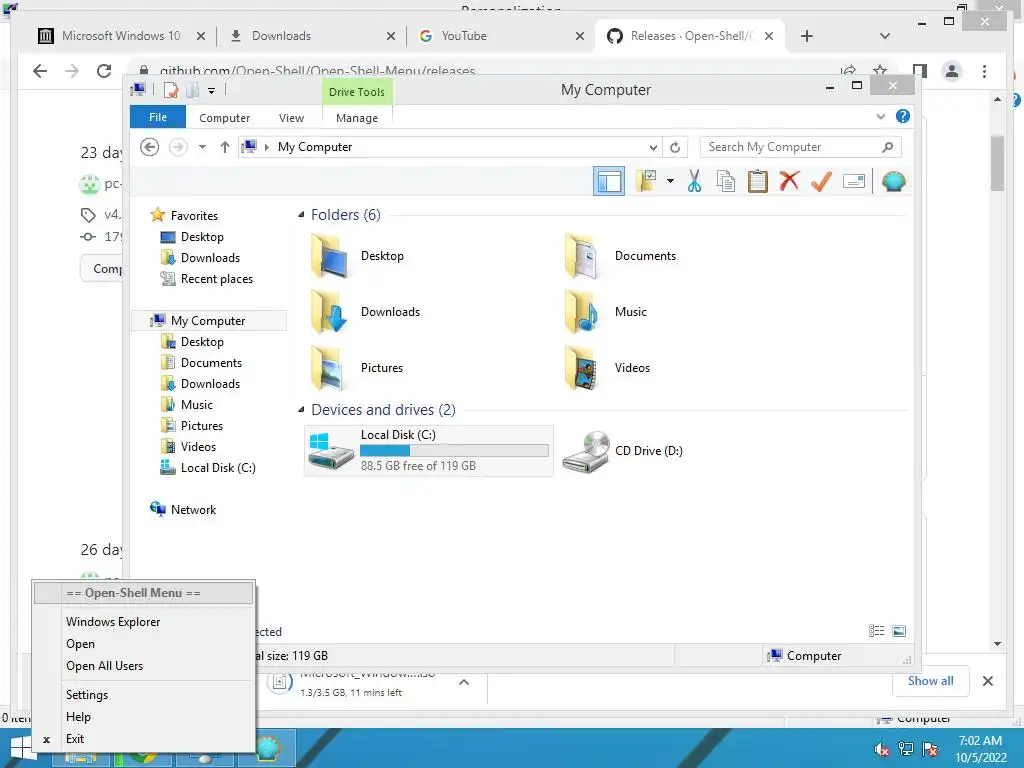Viewport: 1024px width, 768px height.
Task: Click the orange checkmark Properties icon
Action: click(x=821, y=181)
